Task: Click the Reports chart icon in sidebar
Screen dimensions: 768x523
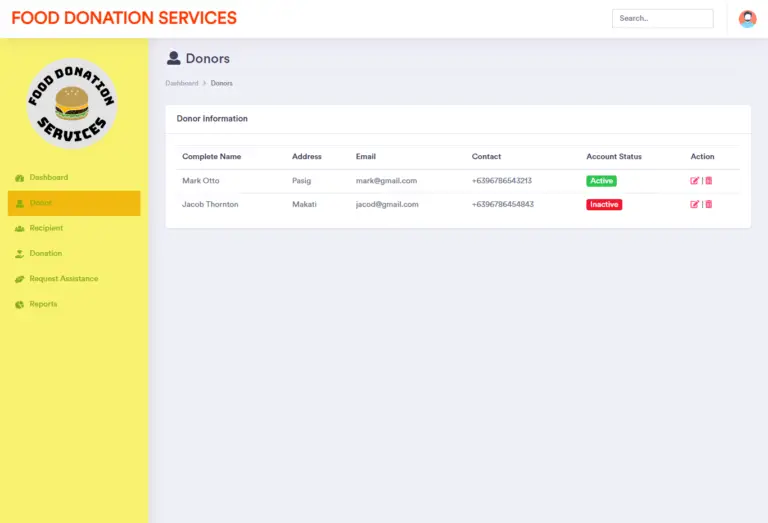Action: click(x=20, y=305)
